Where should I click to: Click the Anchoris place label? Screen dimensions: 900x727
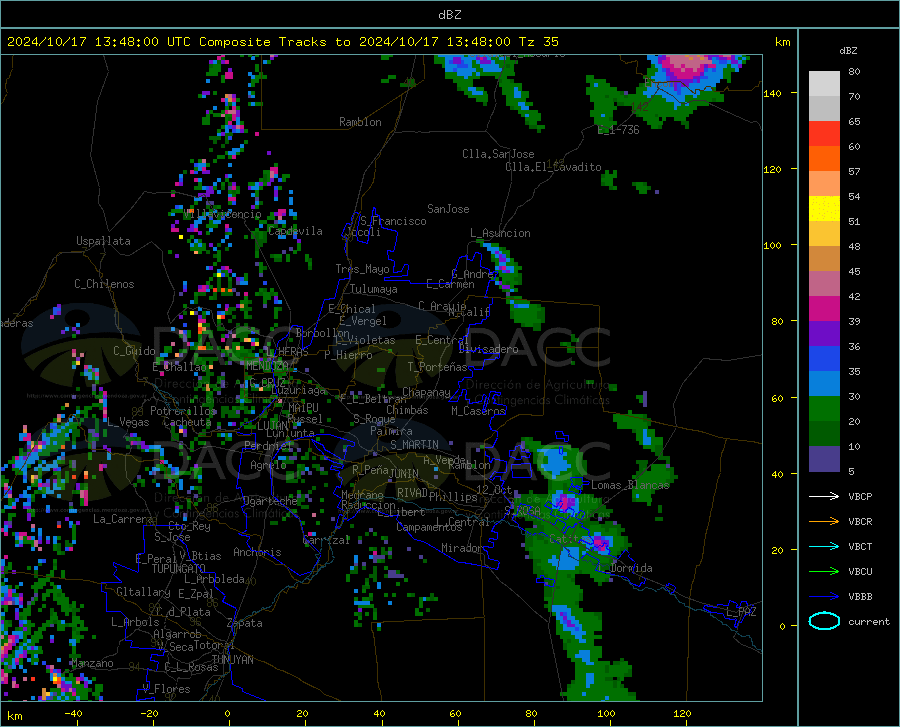pyautogui.click(x=257, y=552)
